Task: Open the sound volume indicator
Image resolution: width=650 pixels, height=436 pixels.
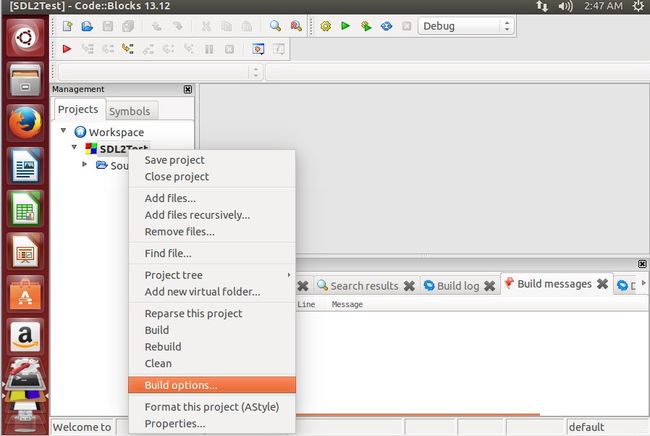Action: coord(565,6)
